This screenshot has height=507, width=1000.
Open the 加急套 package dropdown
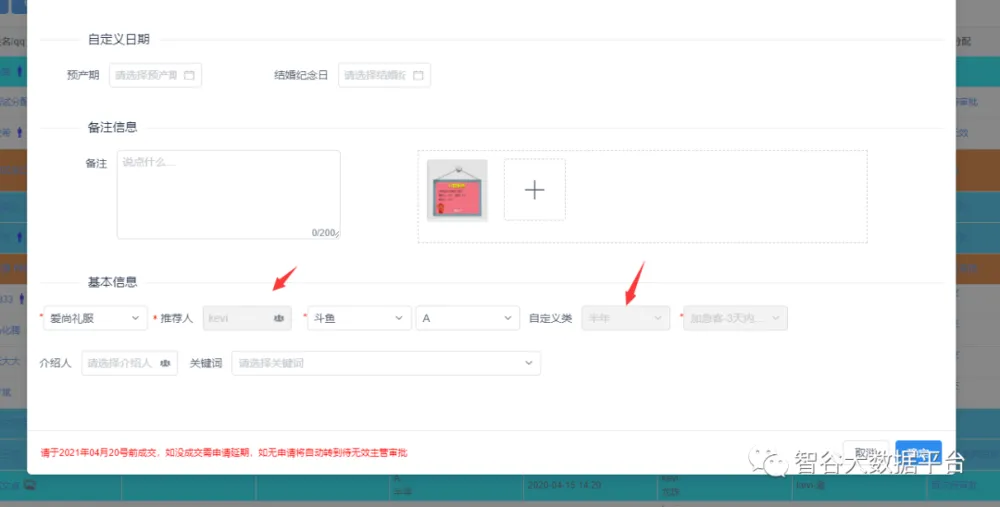pos(735,318)
